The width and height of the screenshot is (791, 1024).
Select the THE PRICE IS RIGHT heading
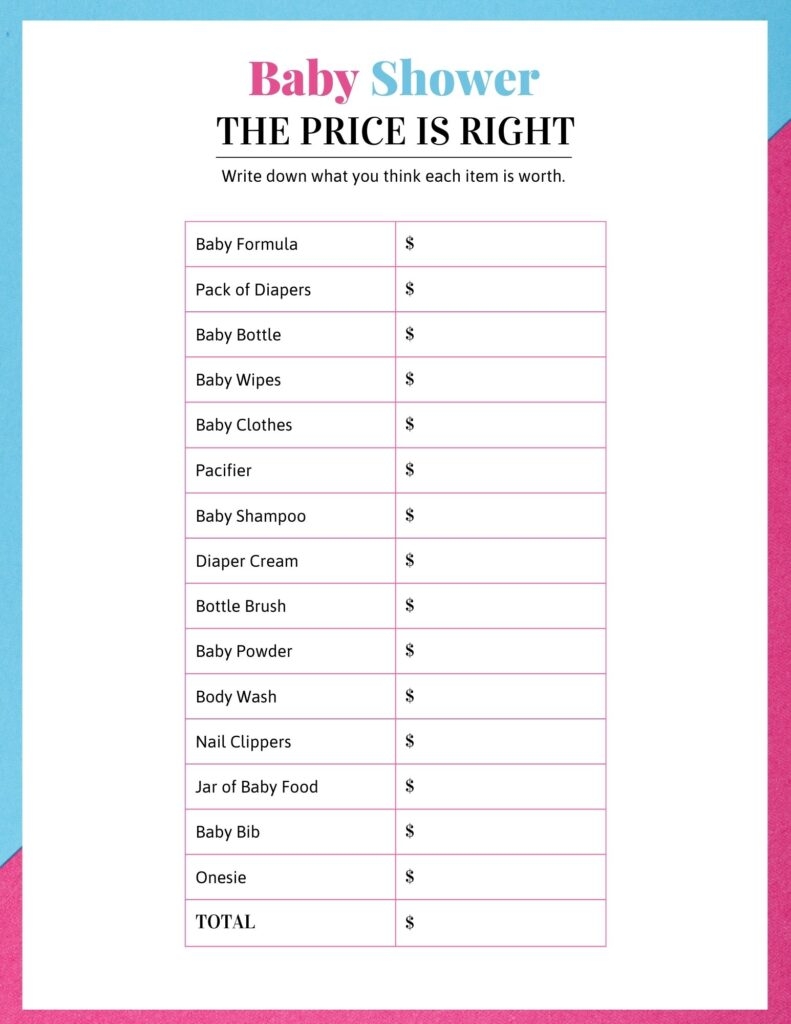point(395,131)
